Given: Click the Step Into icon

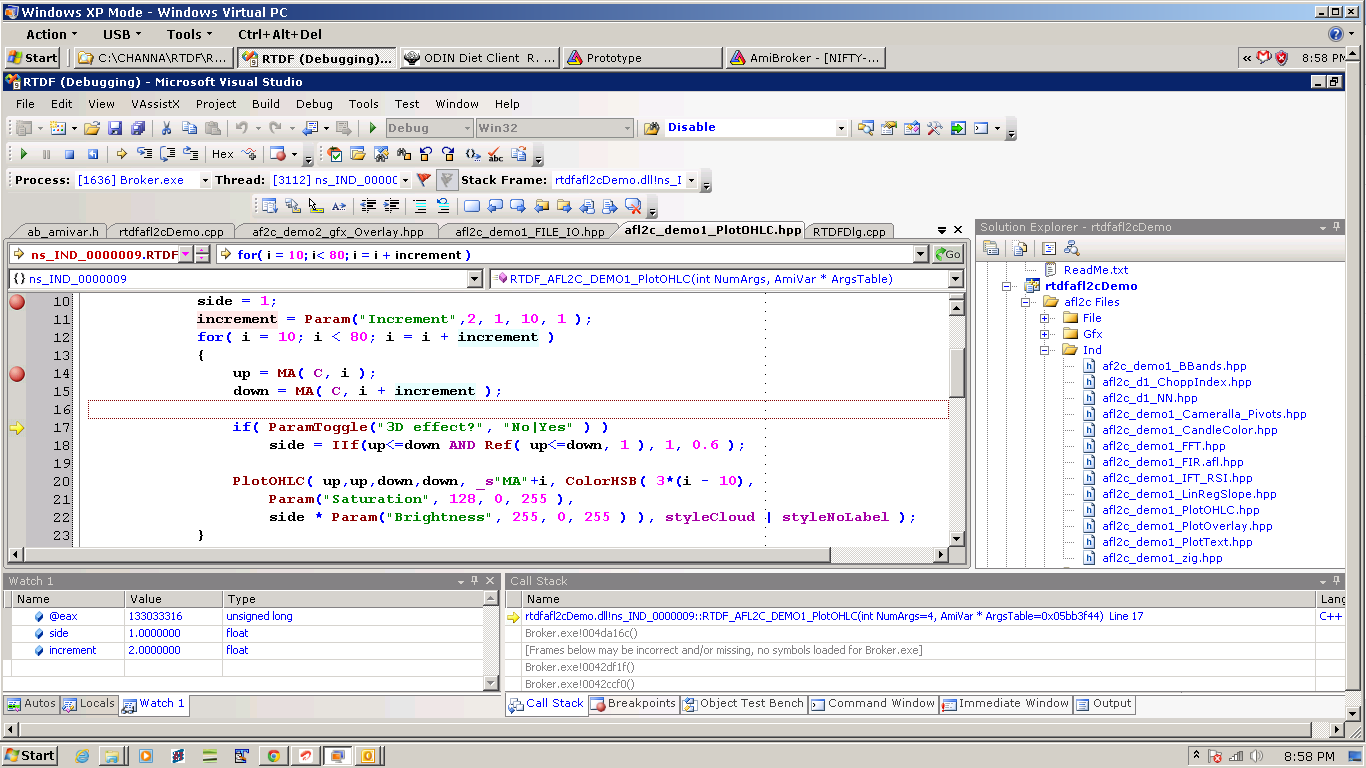Looking at the screenshot, I should [x=144, y=154].
